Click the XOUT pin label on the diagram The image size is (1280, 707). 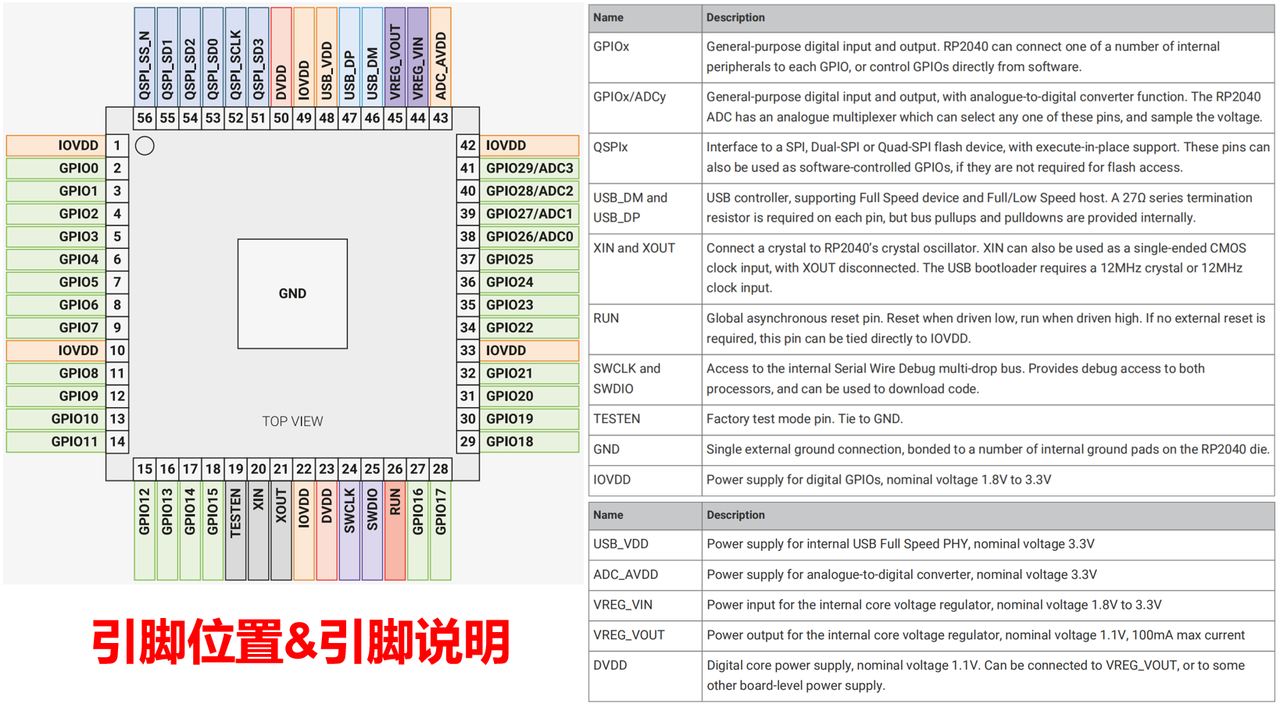click(281, 530)
